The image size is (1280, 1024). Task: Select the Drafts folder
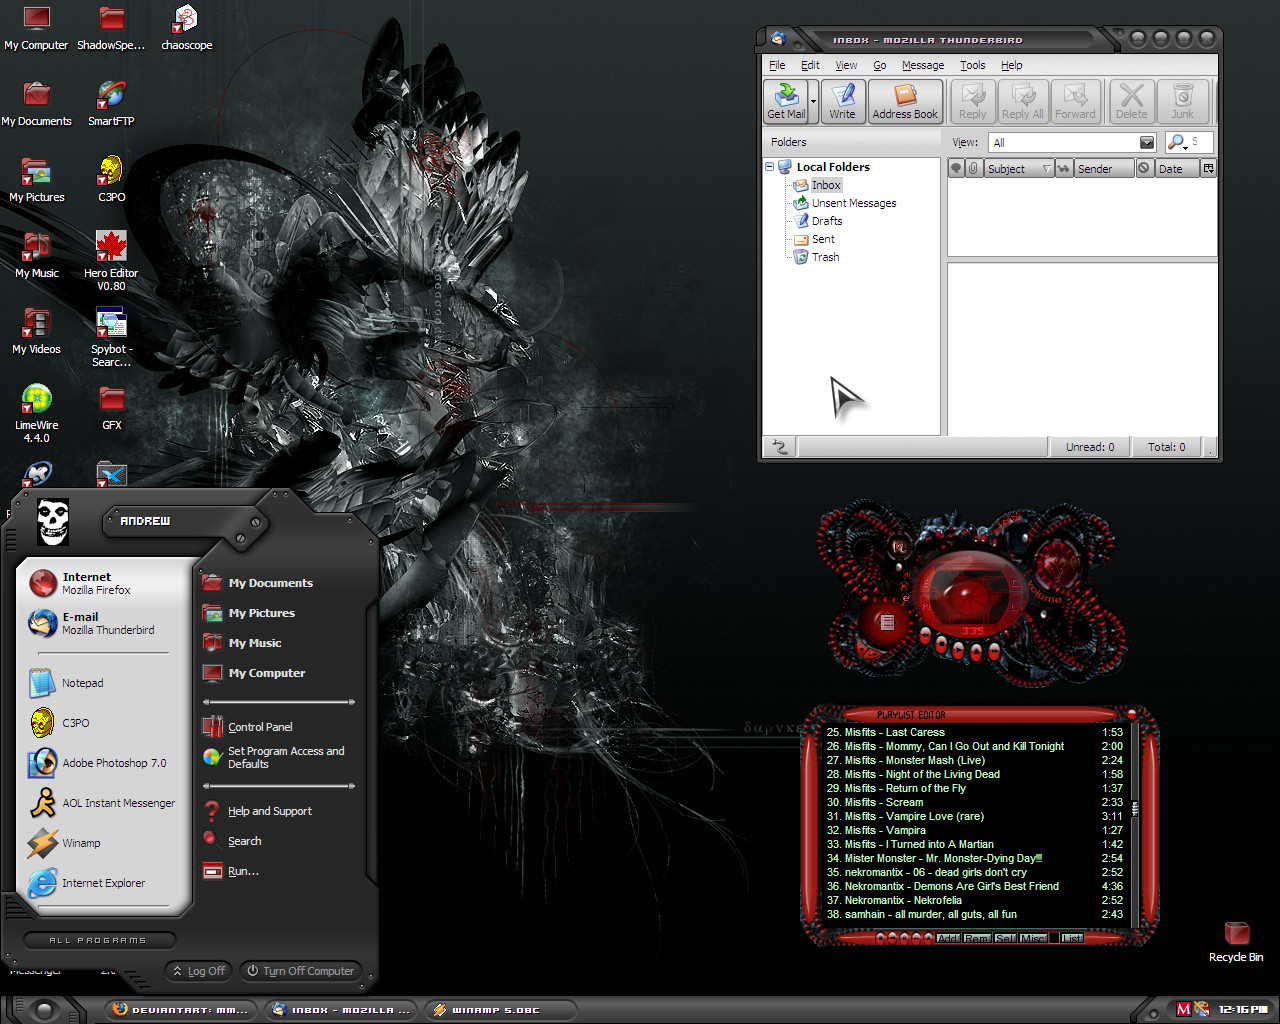[818, 221]
